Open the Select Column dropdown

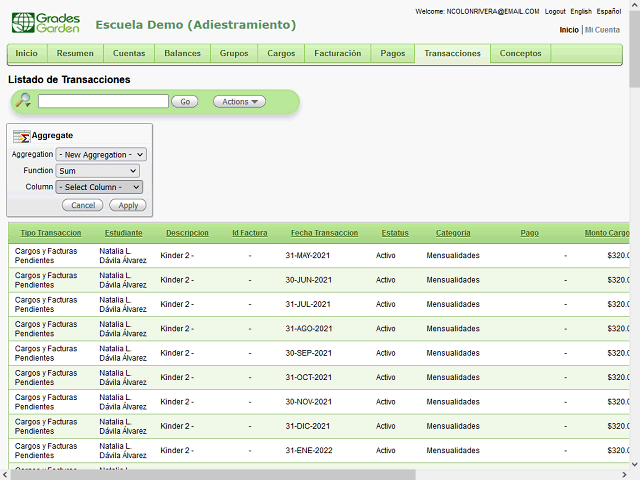point(99,187)
